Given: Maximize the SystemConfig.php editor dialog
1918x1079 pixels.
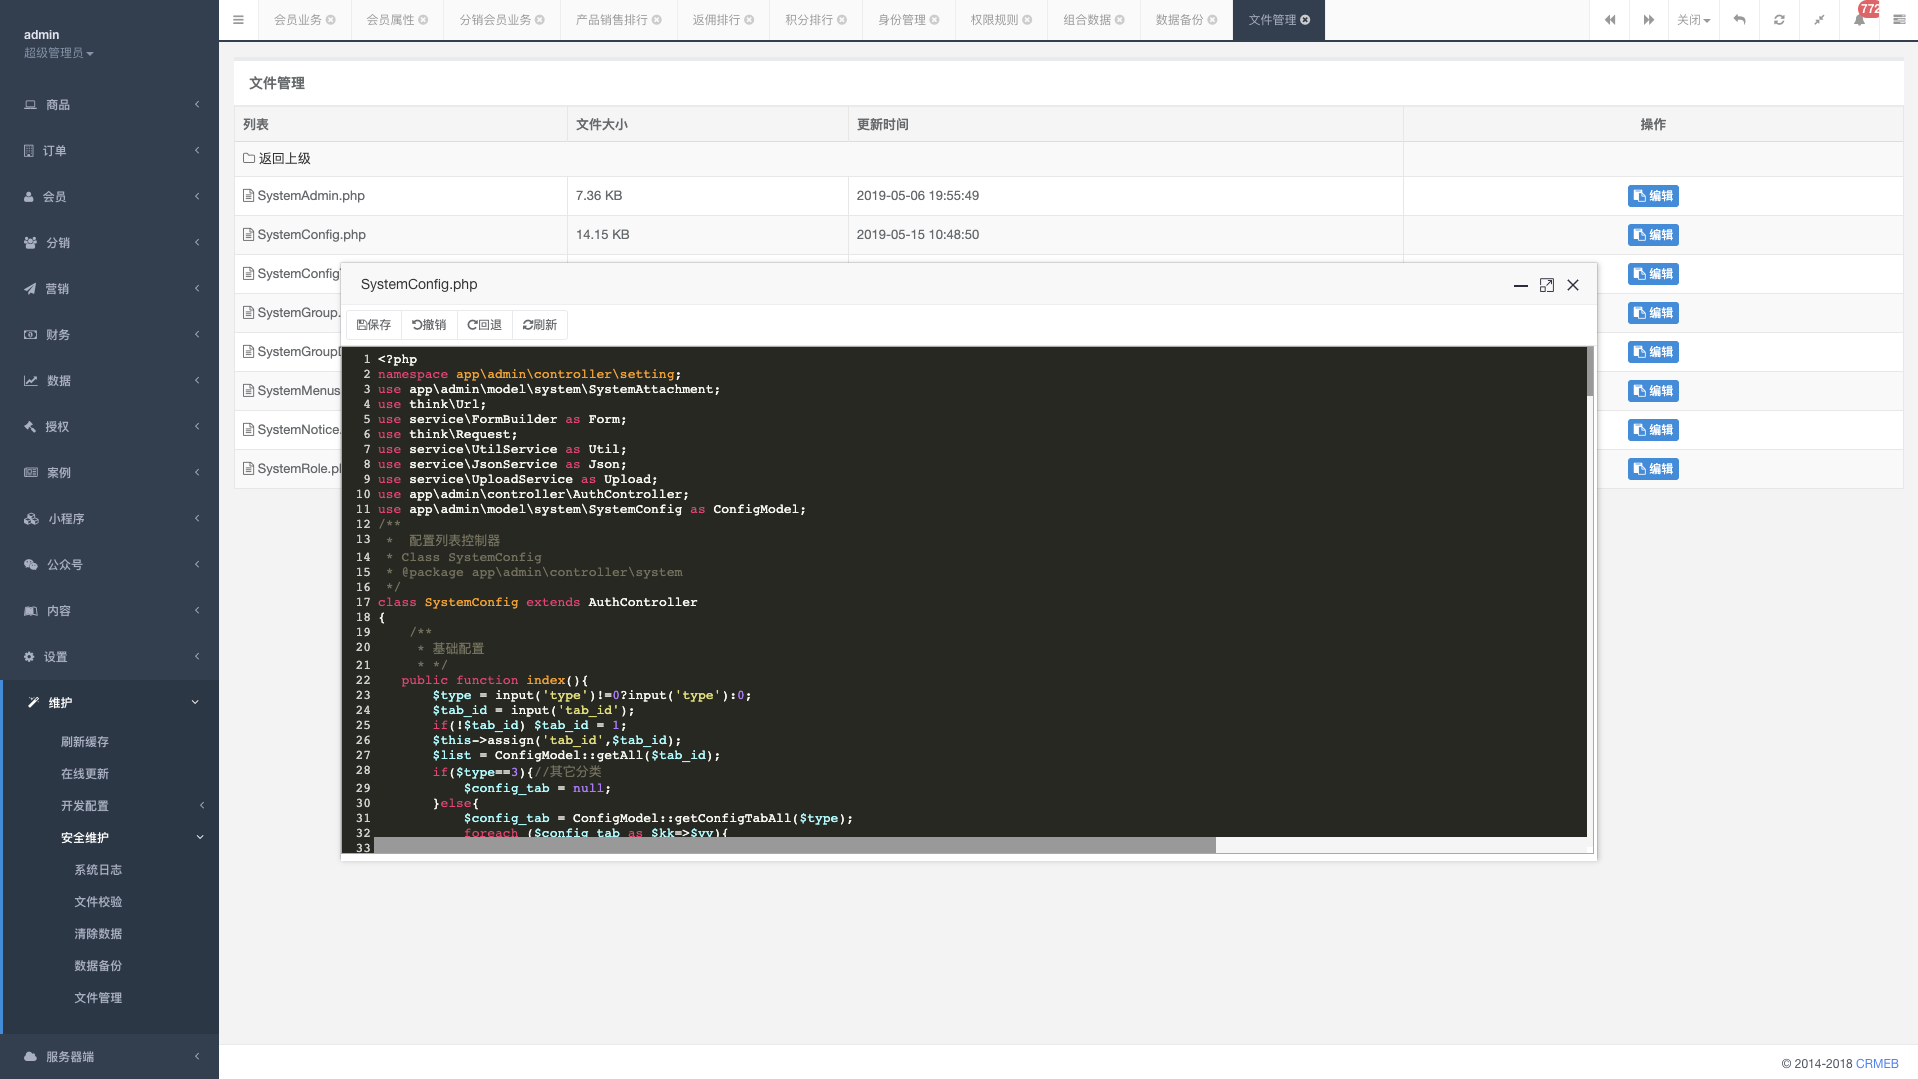Looking at the screenshot, I should pos(1546,285).
